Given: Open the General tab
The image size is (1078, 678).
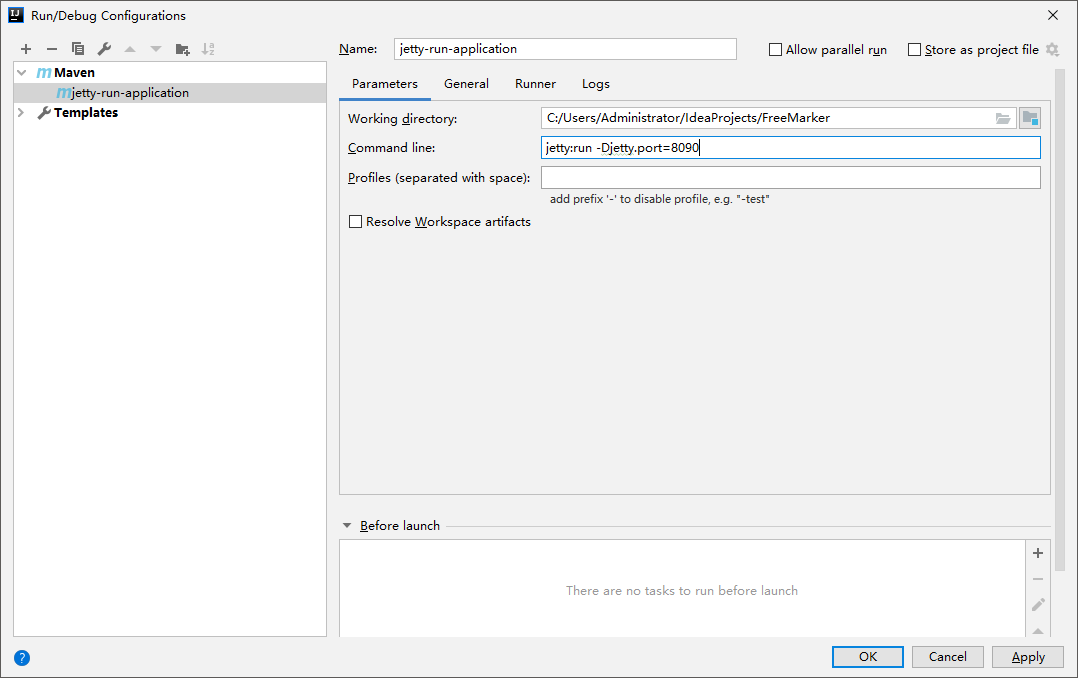Looking at the screenshot, I should tap(466, 84).
